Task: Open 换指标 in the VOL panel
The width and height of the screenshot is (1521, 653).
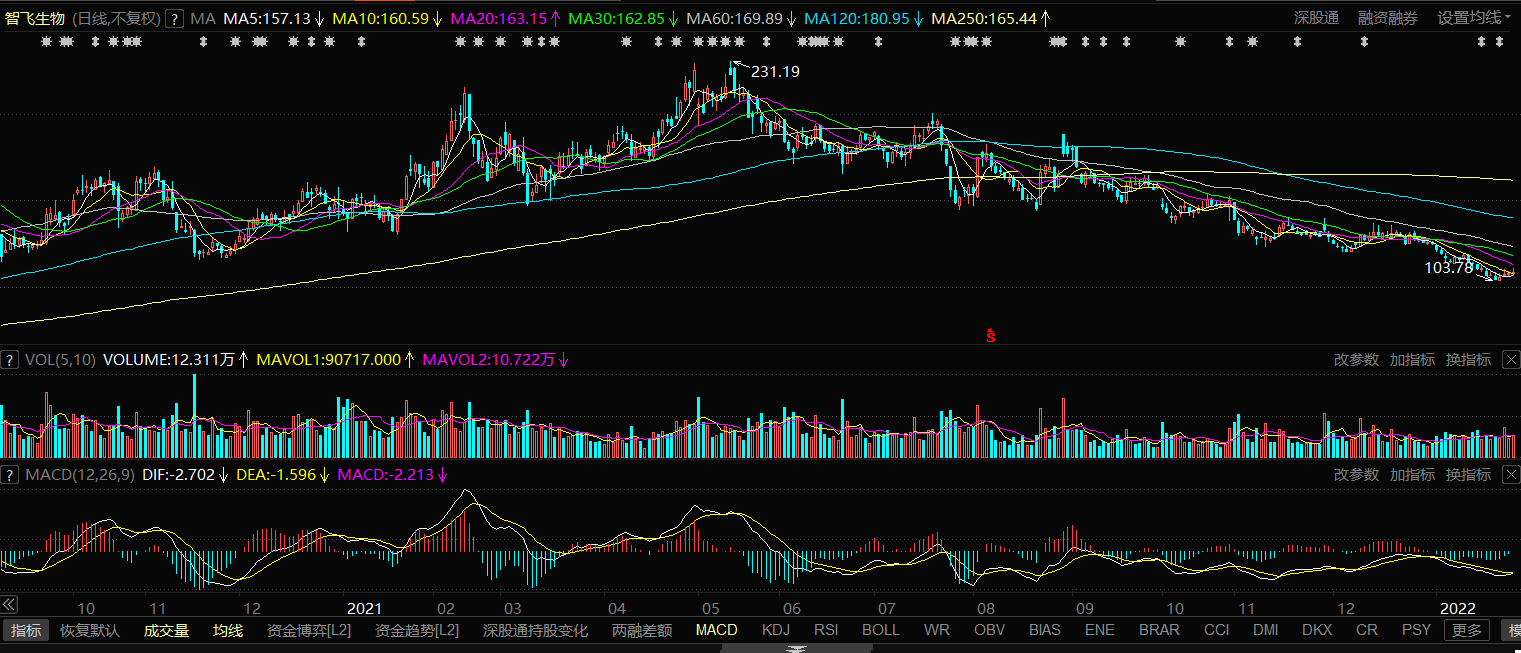Action: click(1468, 359)
